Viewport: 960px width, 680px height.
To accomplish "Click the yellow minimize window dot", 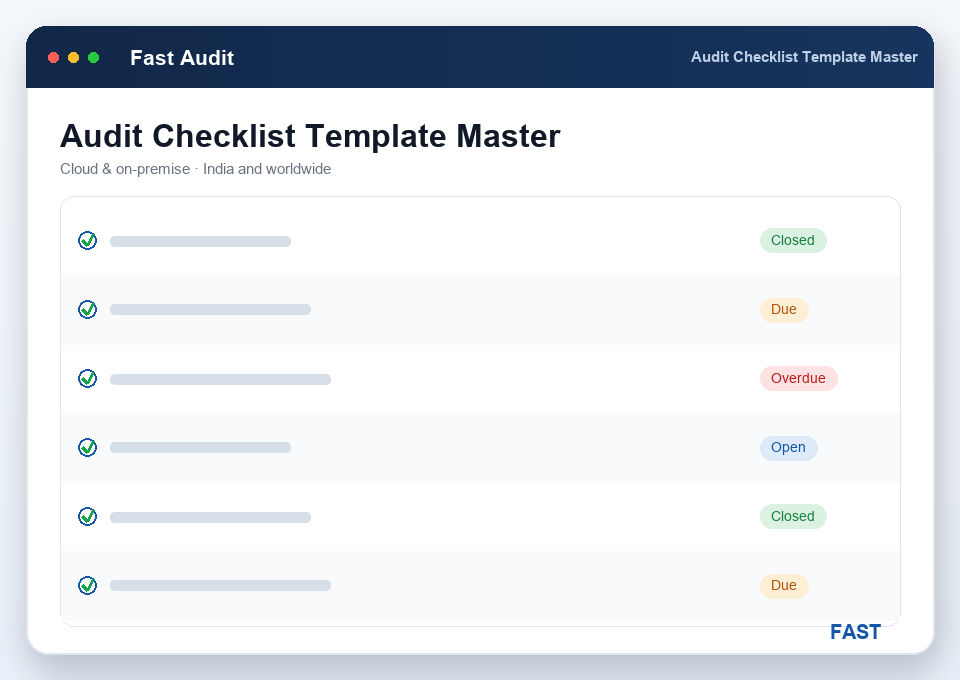I will 73,58.
